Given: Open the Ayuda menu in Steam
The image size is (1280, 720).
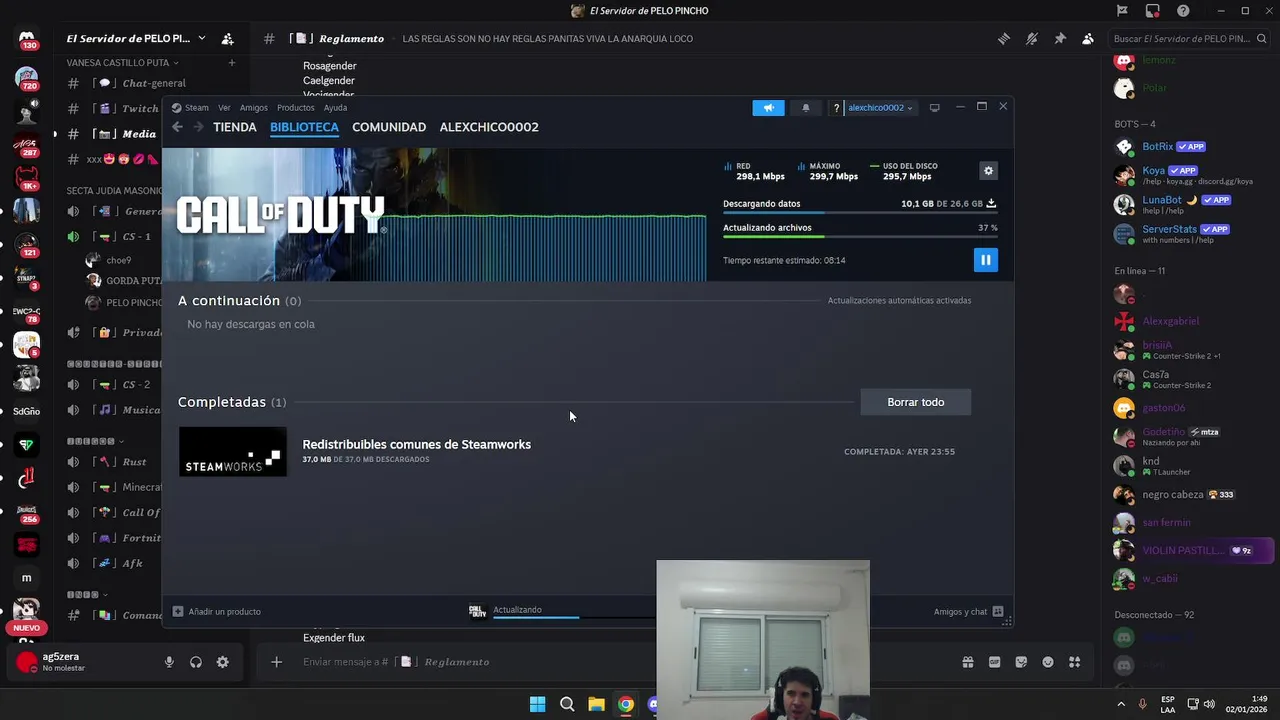Looking at the screenshot, I should tap(335, 108).
